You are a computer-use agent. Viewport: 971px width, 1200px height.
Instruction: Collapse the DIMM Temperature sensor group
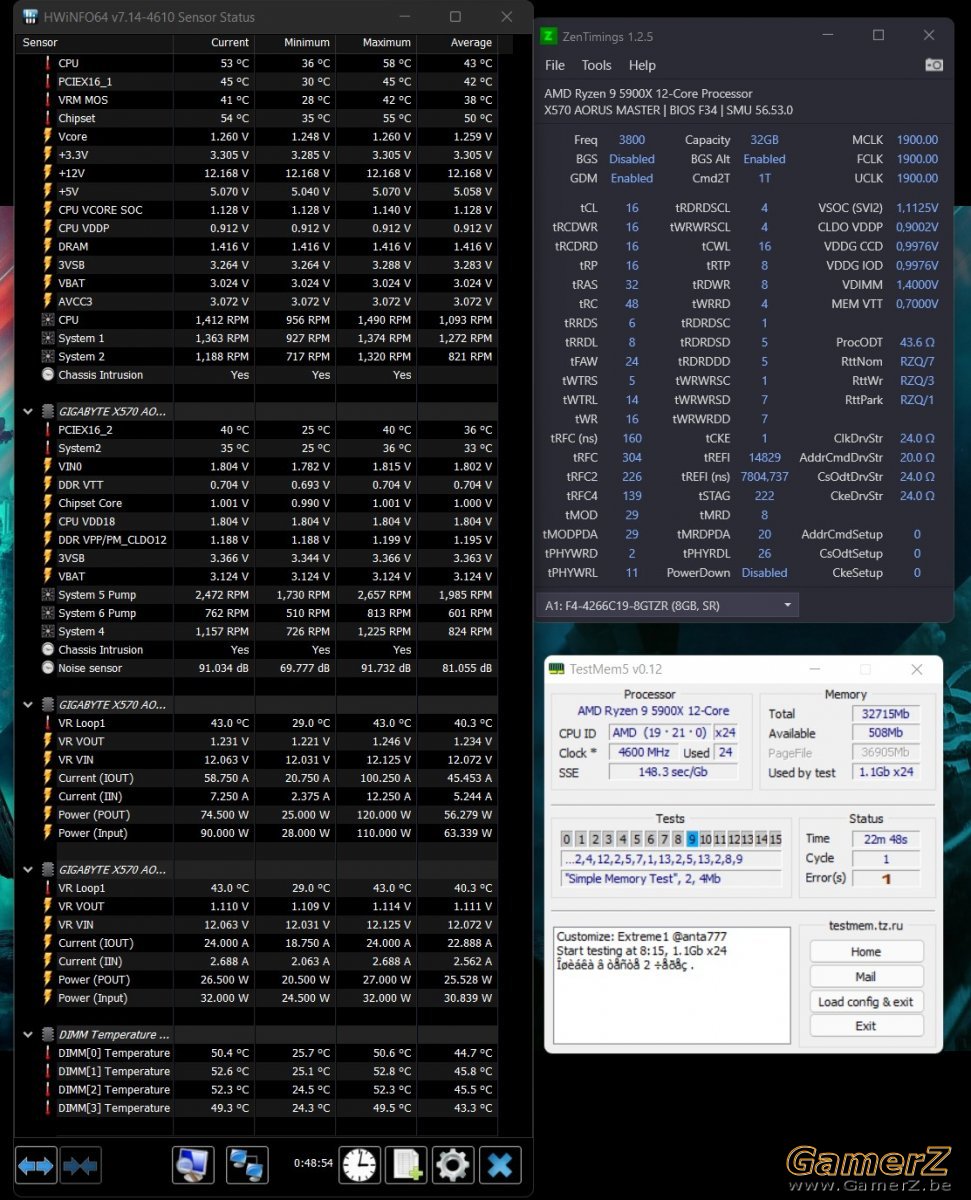coord(28,1035)
